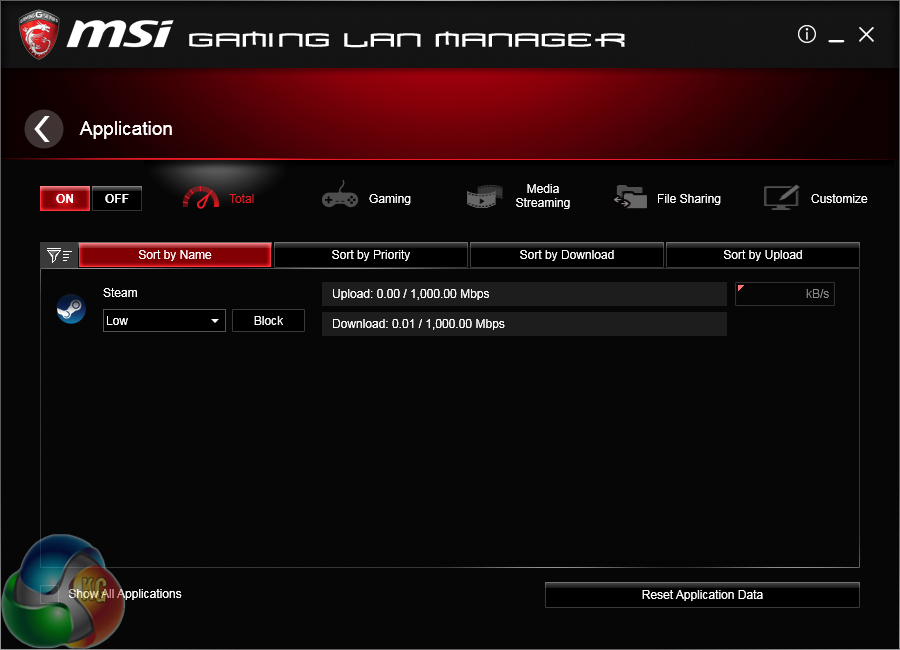Sort the list by Upload
This screenshot has width=900, height=650.
(x=763, y=255)
